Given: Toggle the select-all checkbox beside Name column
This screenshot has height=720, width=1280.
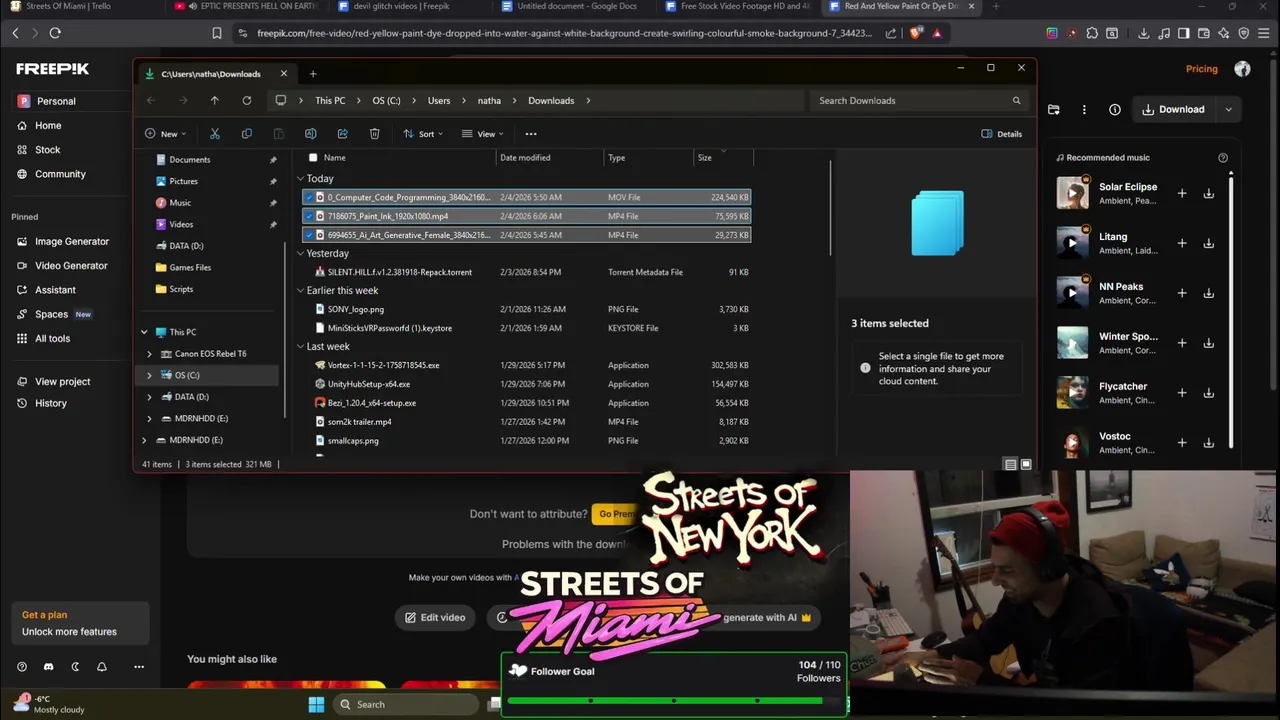Looking at the screenshot, I should 313,158.
